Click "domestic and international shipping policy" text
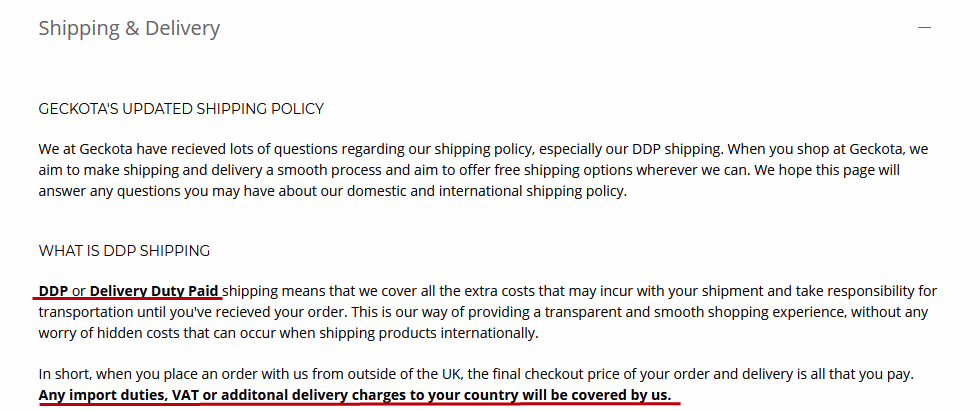The width and height of the screenshot is (980, 411). (x=479, y=191)
